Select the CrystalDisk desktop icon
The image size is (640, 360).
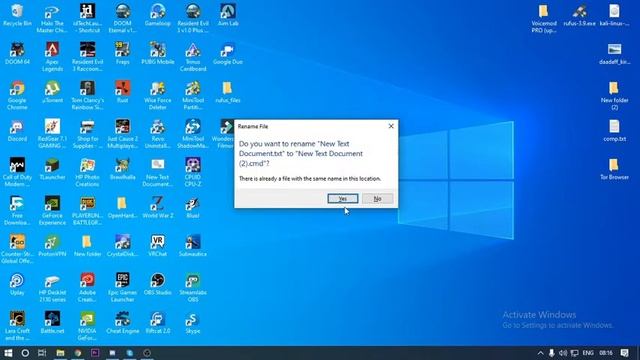(122, 246)
